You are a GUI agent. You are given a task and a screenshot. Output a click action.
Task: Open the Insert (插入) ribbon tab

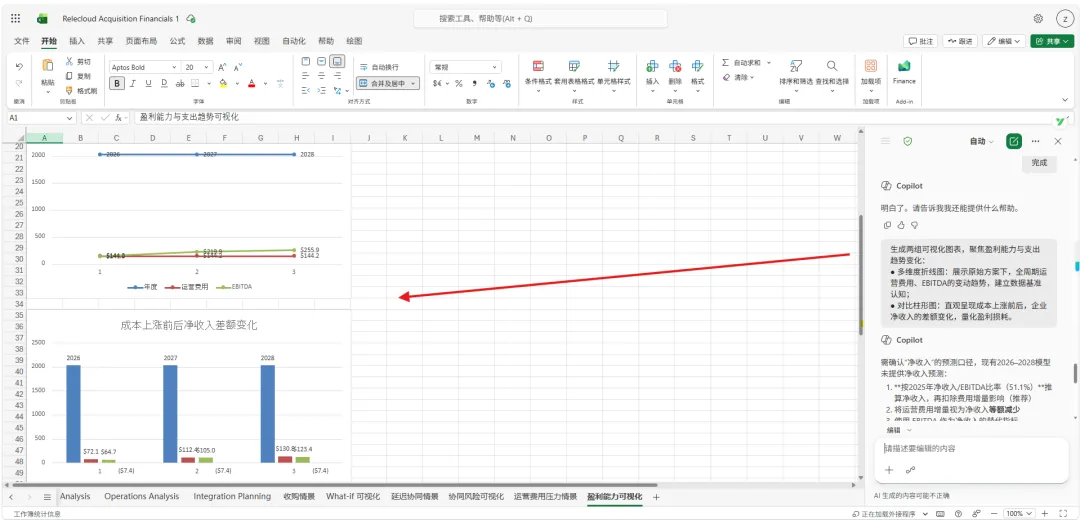pyautogui.click(x=77, y=41)
